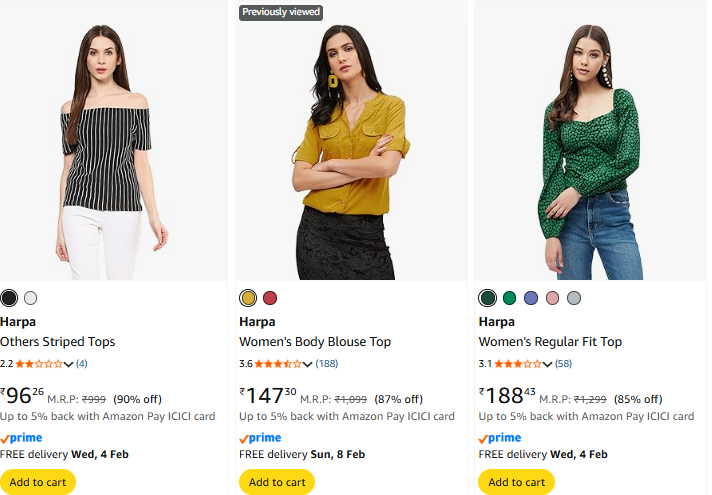Select the grey swatch for Regular Fit Top
Screen dimensions: 712x495
tap(574, 298)
